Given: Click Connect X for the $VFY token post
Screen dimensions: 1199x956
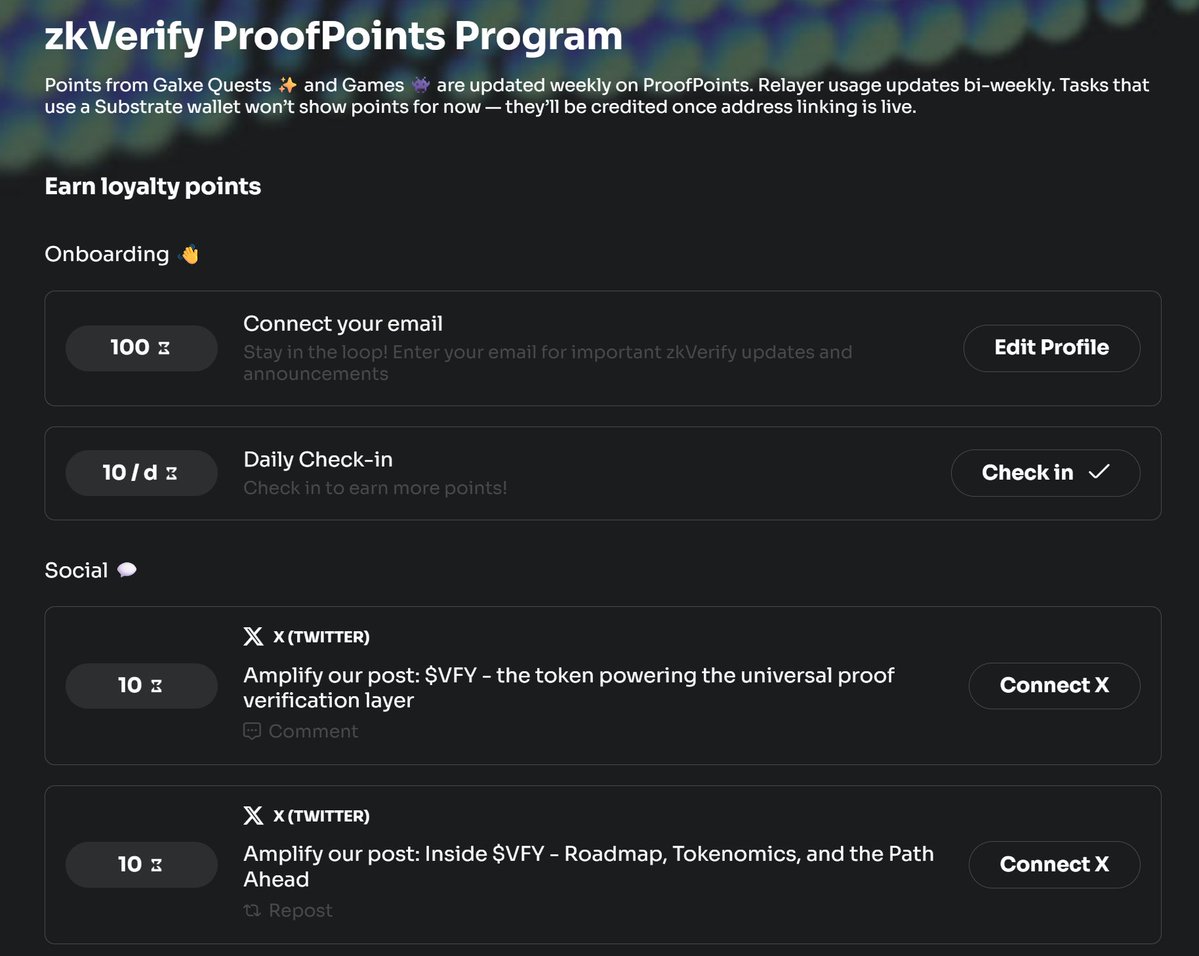Looking at the screenshot, I should pos(1054,685).
